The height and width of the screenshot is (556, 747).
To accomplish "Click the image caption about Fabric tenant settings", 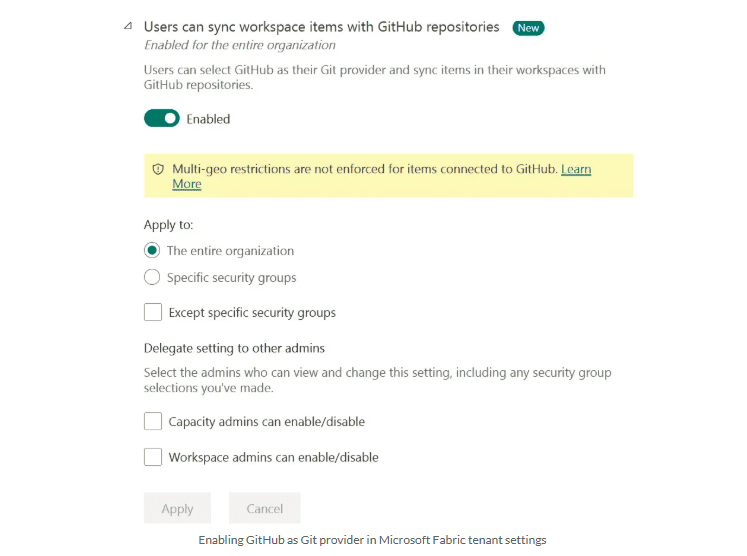I will (372, 540).
